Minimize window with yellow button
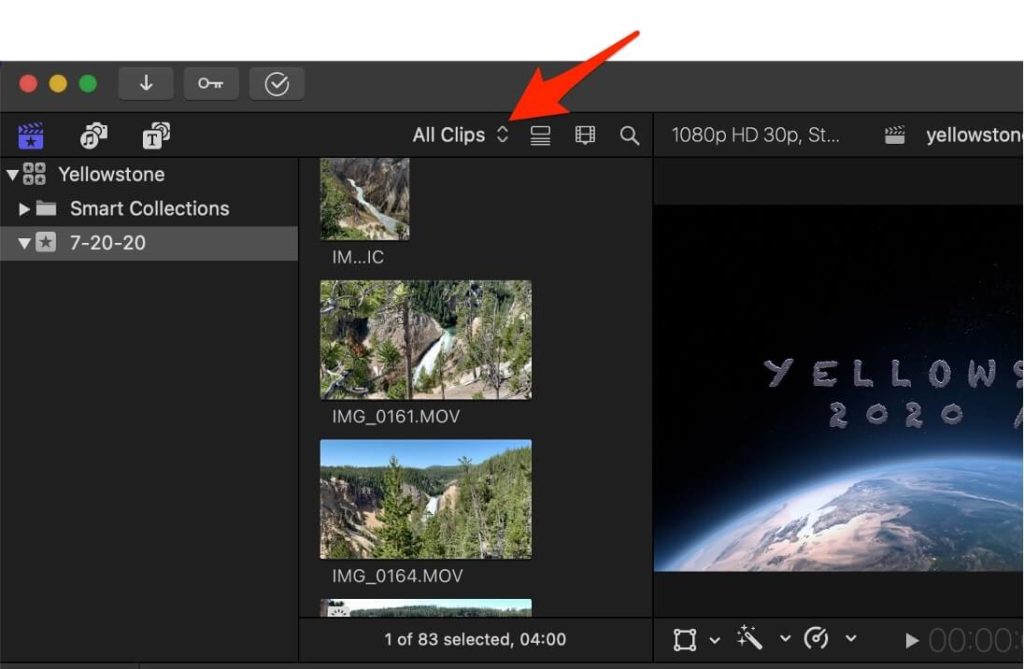Screen dimensions: 1024x669 (58, 84)
